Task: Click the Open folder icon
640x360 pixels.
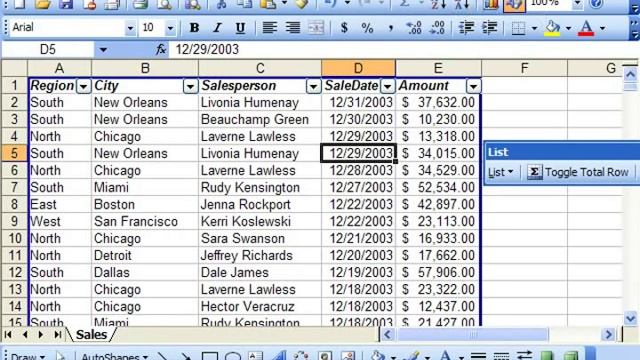Action: pyautogui.click(x=42, y=5)
